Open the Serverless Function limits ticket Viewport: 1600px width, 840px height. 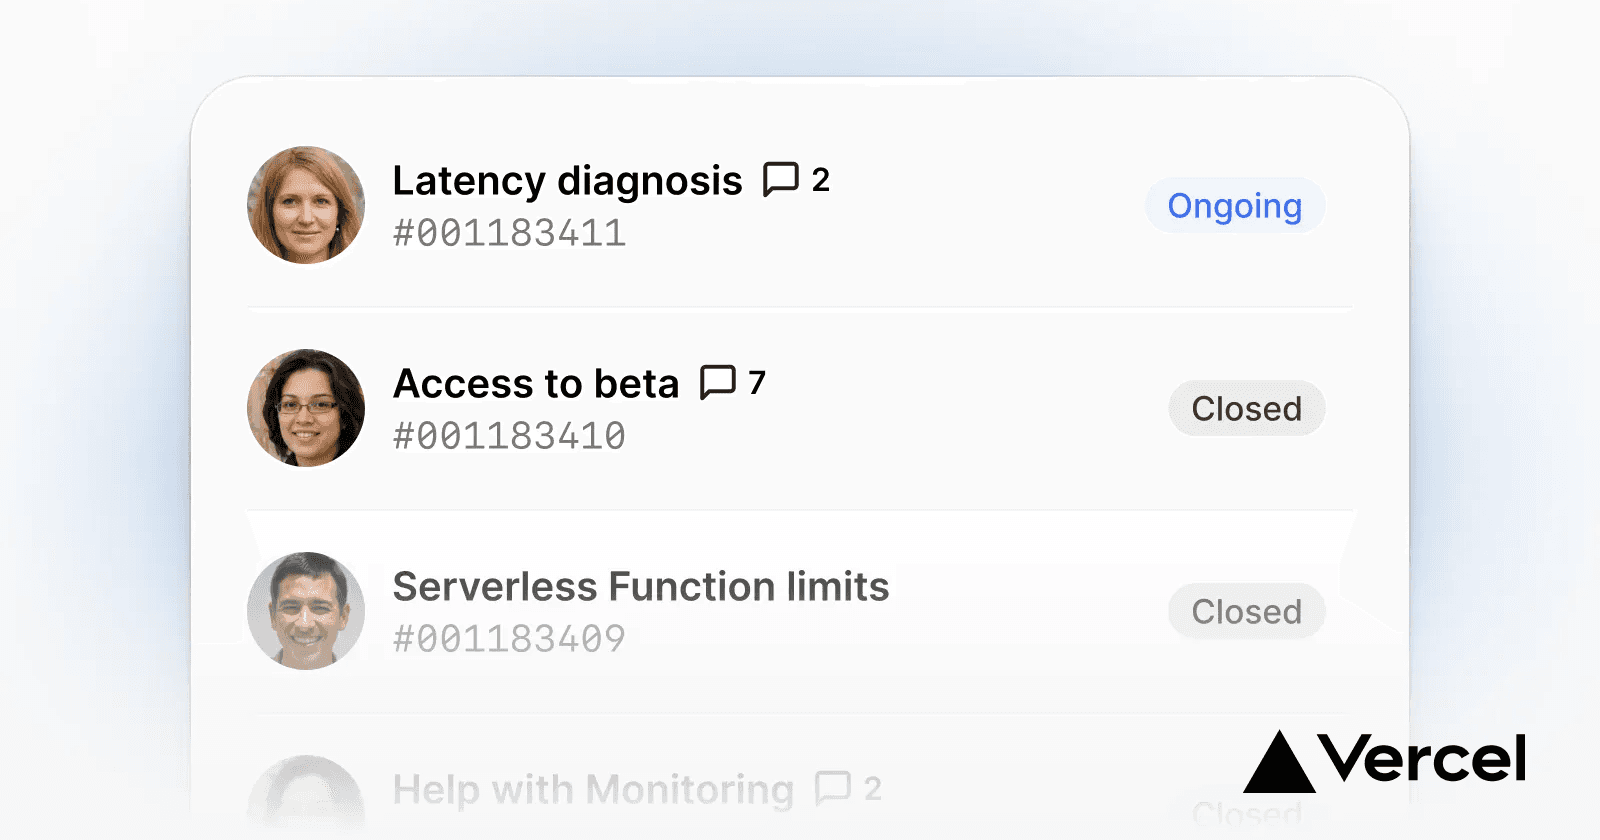(x=640, y=587)
